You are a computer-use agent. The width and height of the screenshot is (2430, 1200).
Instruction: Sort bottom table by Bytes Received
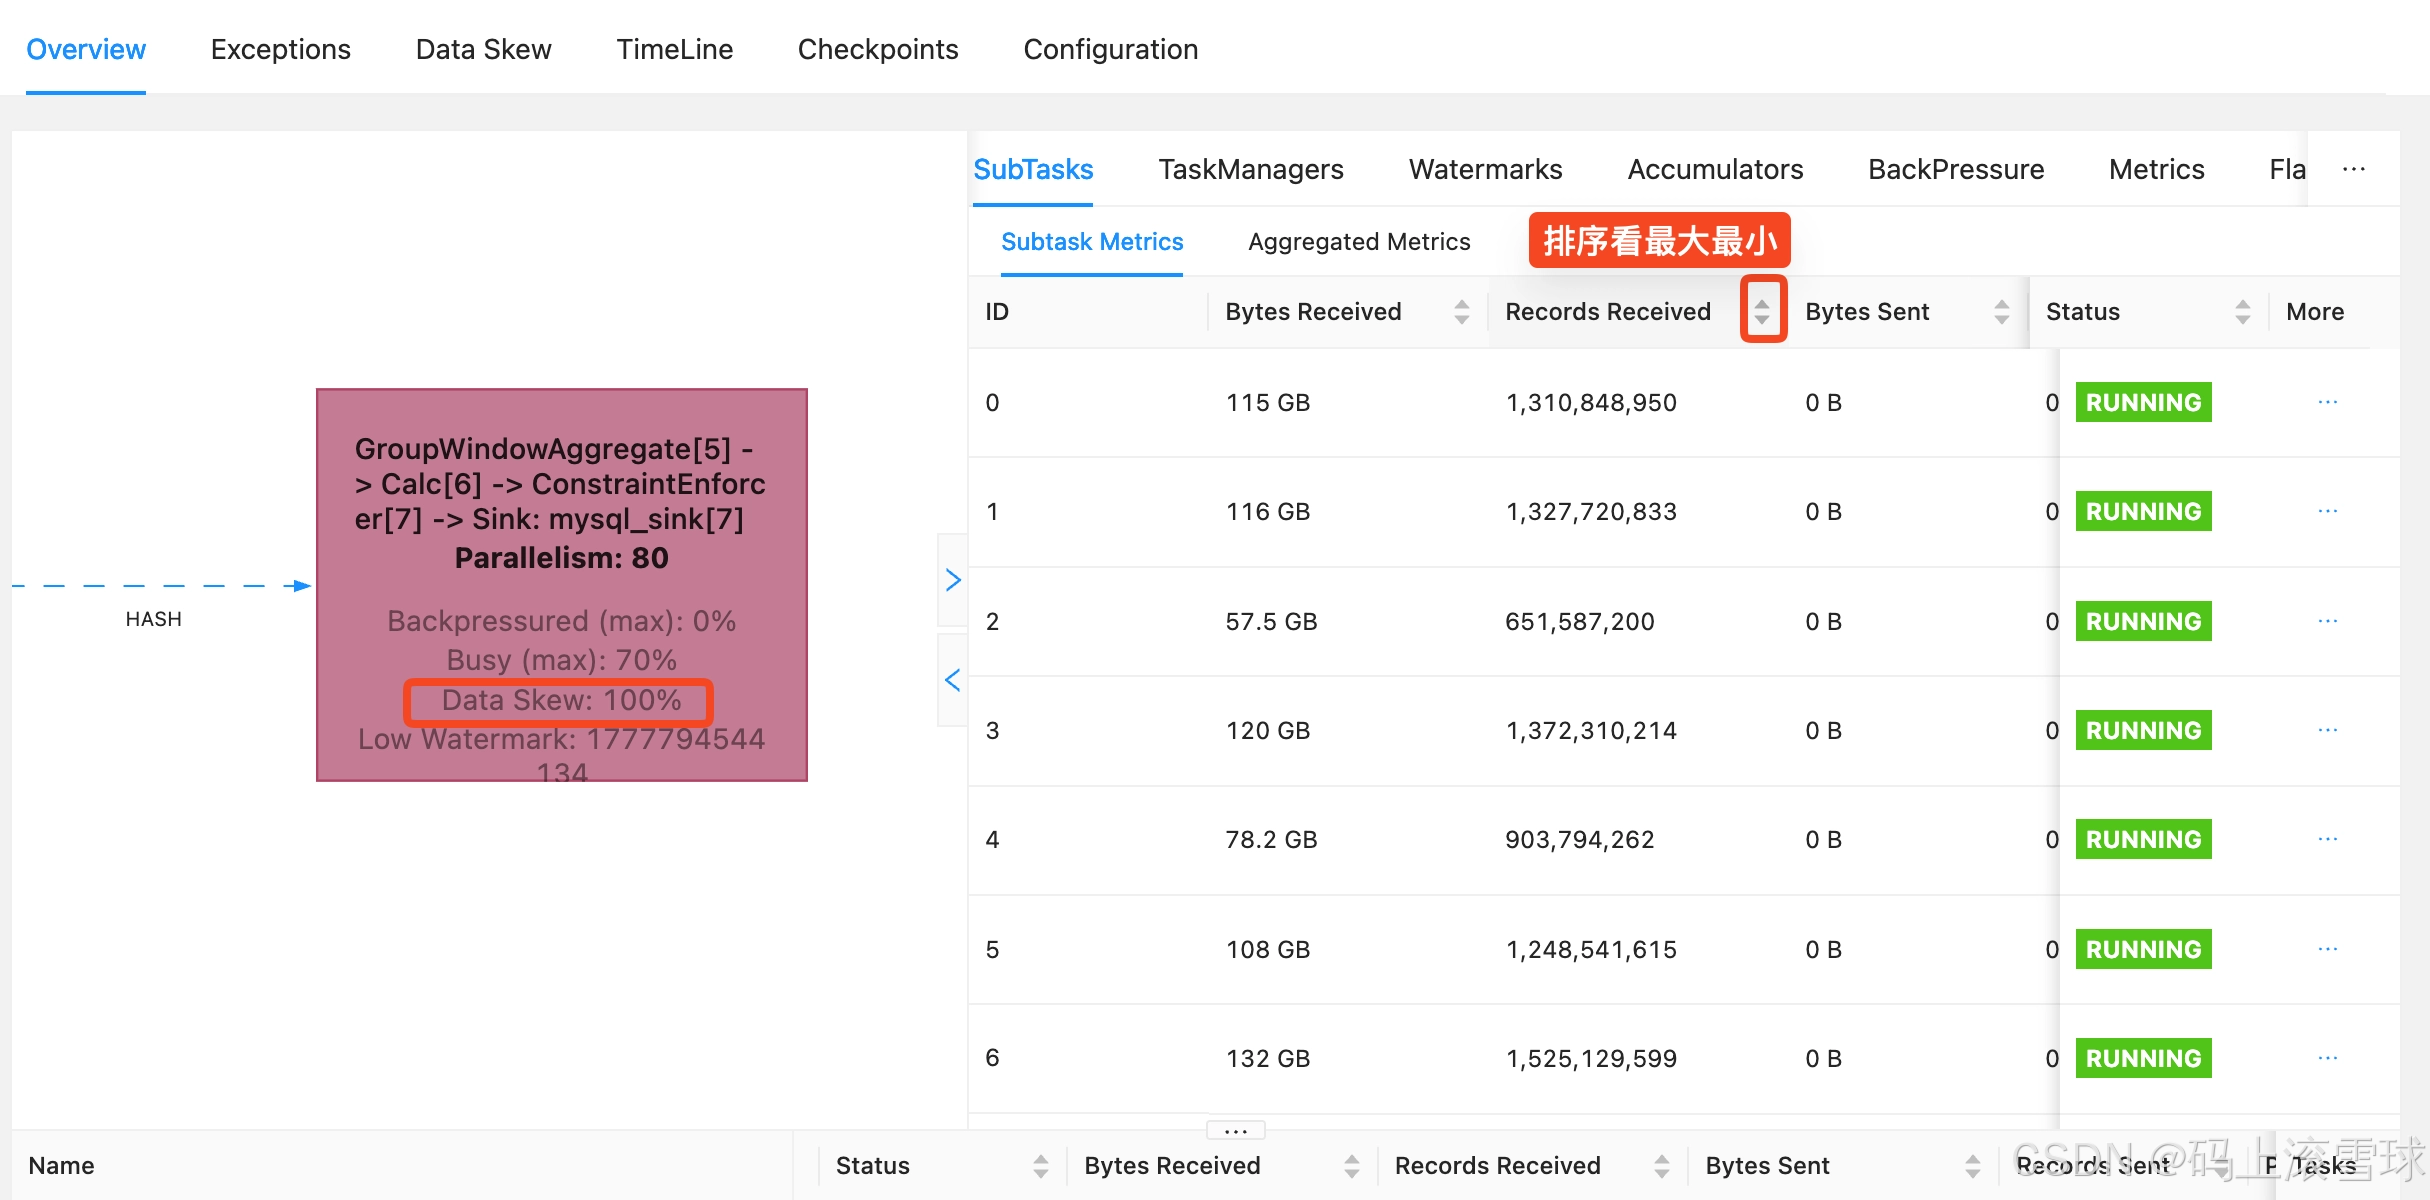point(1352,1166)
